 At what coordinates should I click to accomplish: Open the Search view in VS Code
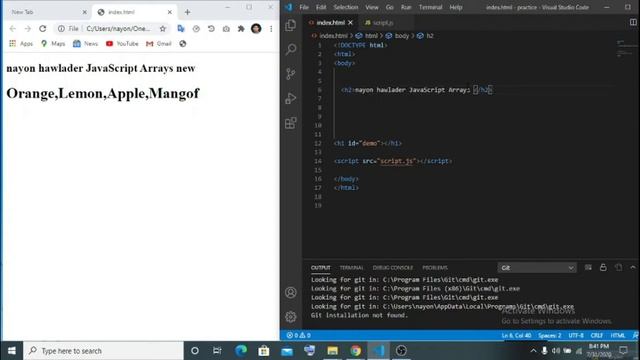(291, 49)
